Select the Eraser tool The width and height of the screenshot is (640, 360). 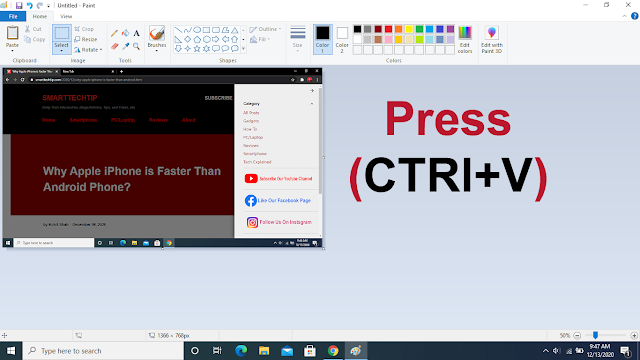114,47
